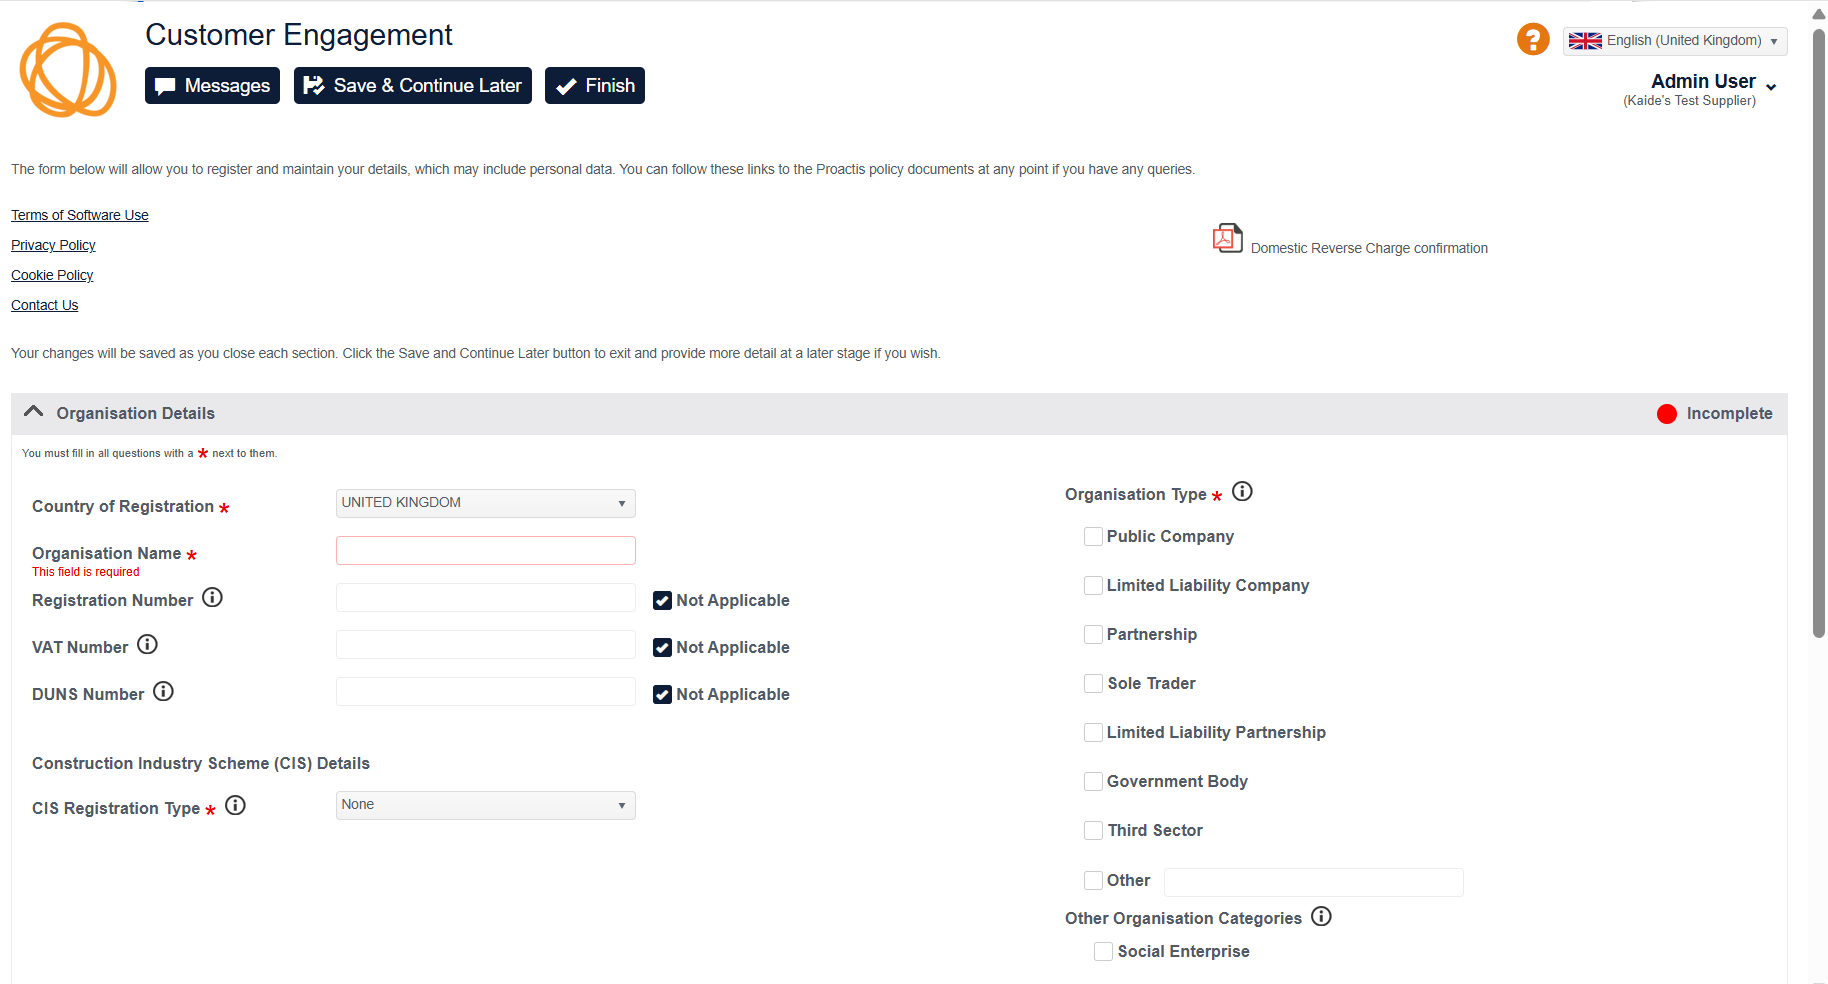The height and width of the screenshot is (984, 1828).
Task: Show info for Registration Number
Action: tap(212, 597)
